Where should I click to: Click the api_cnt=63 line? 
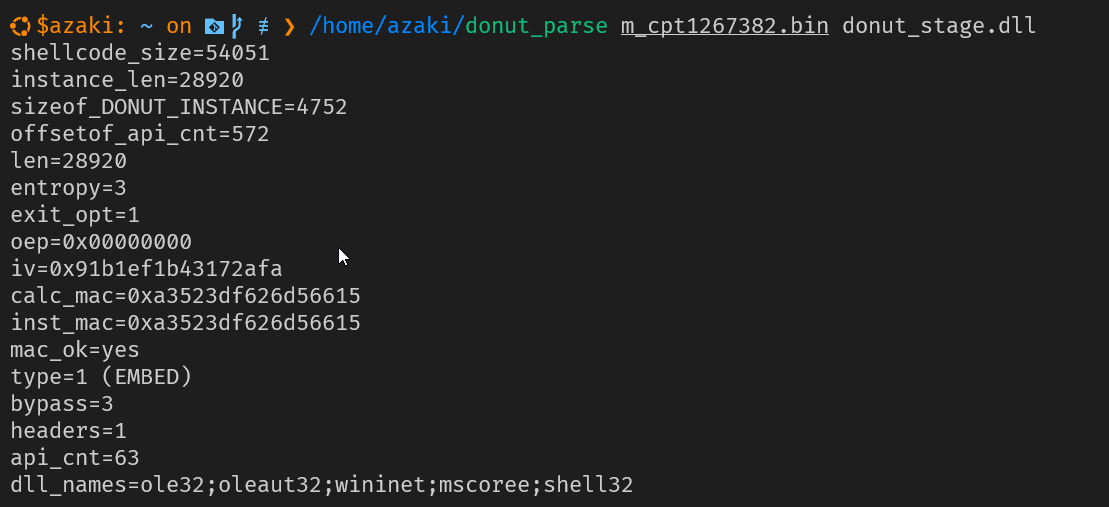[x=75, y=458]
